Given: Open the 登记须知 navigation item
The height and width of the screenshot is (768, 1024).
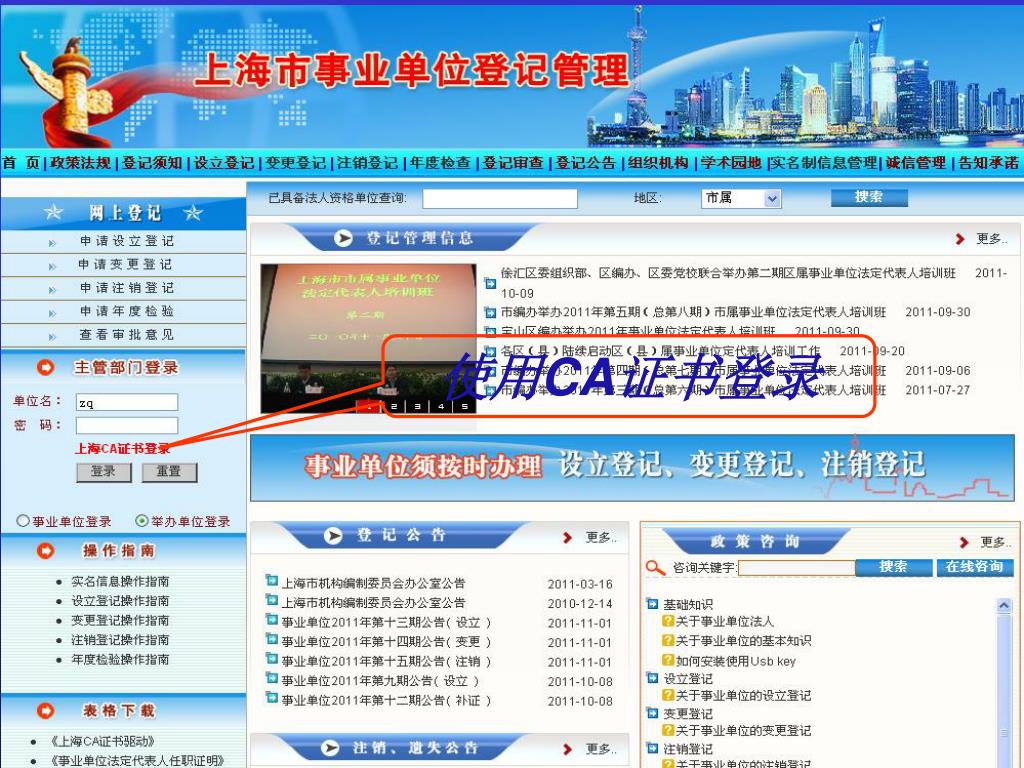Looking at the screenshot, I should click(x=152, y=163).
